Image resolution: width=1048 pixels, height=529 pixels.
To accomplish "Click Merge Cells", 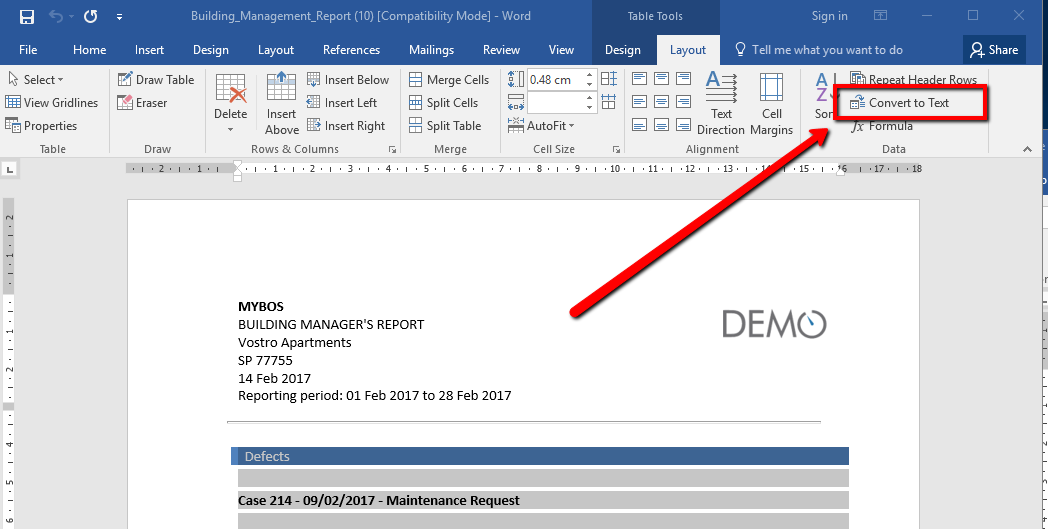I will (448, 80).
